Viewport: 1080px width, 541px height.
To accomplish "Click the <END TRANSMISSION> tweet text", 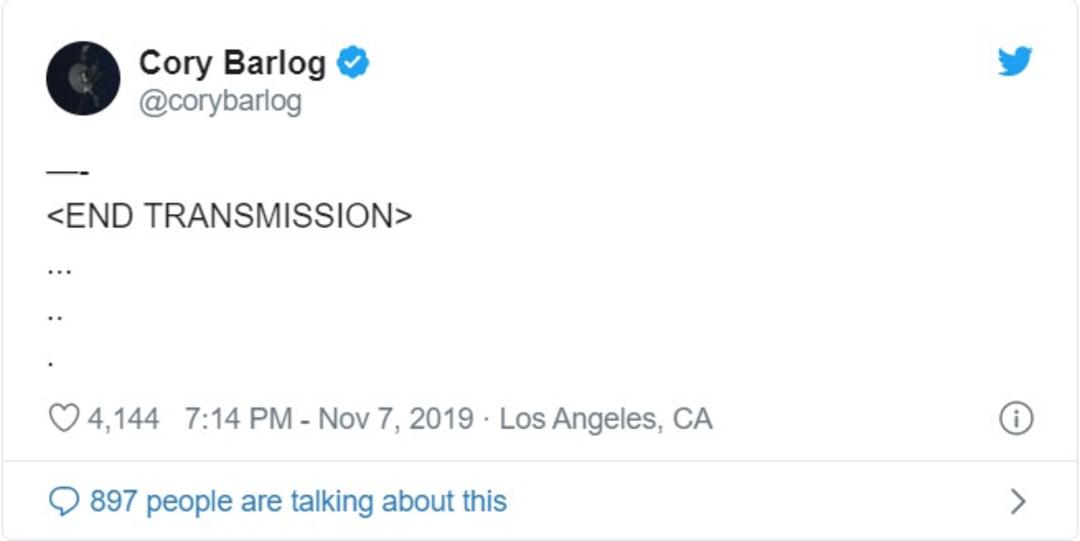I will [x=229, y=216].
